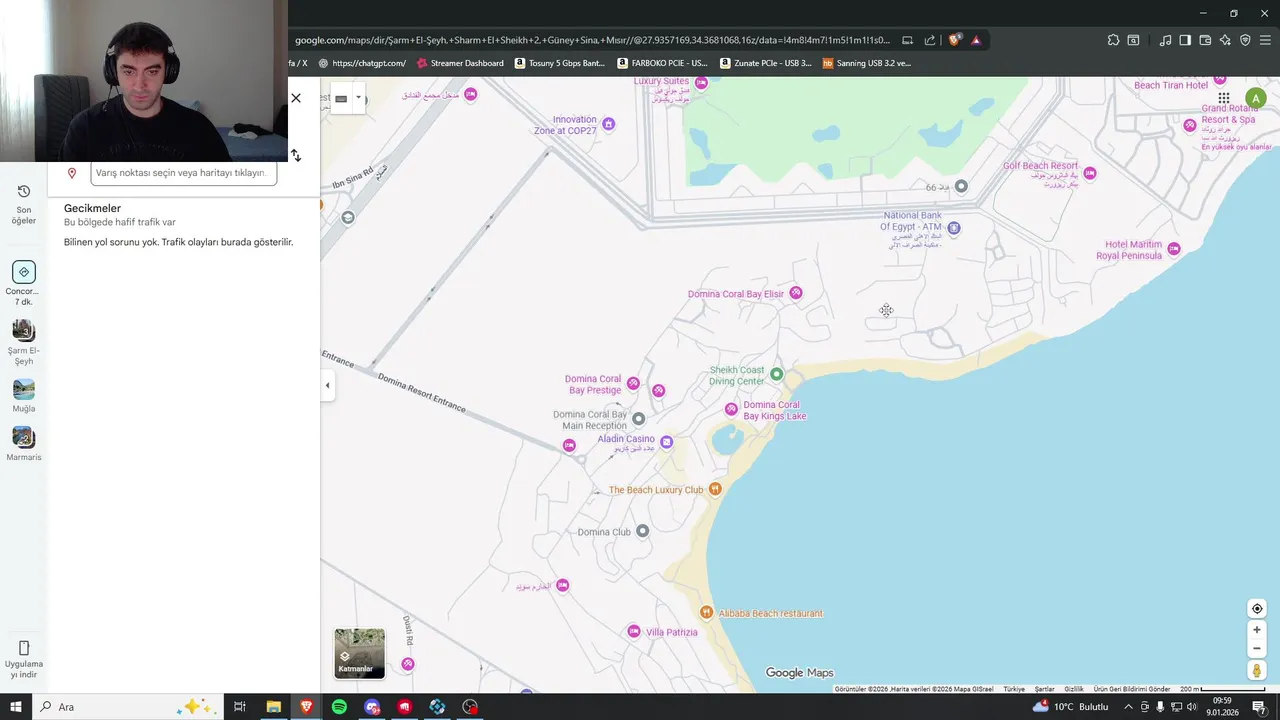Screen dimensions: 1280x720
Task: Collapse the side panel with arrow tab
Action: pyautogui.click(x=327, y=385)
